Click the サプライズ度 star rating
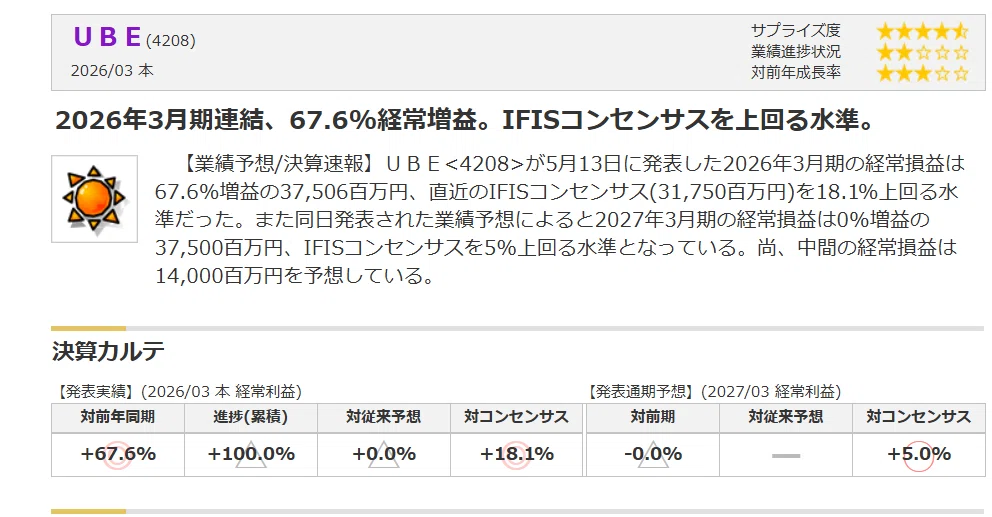 point(922,30)
